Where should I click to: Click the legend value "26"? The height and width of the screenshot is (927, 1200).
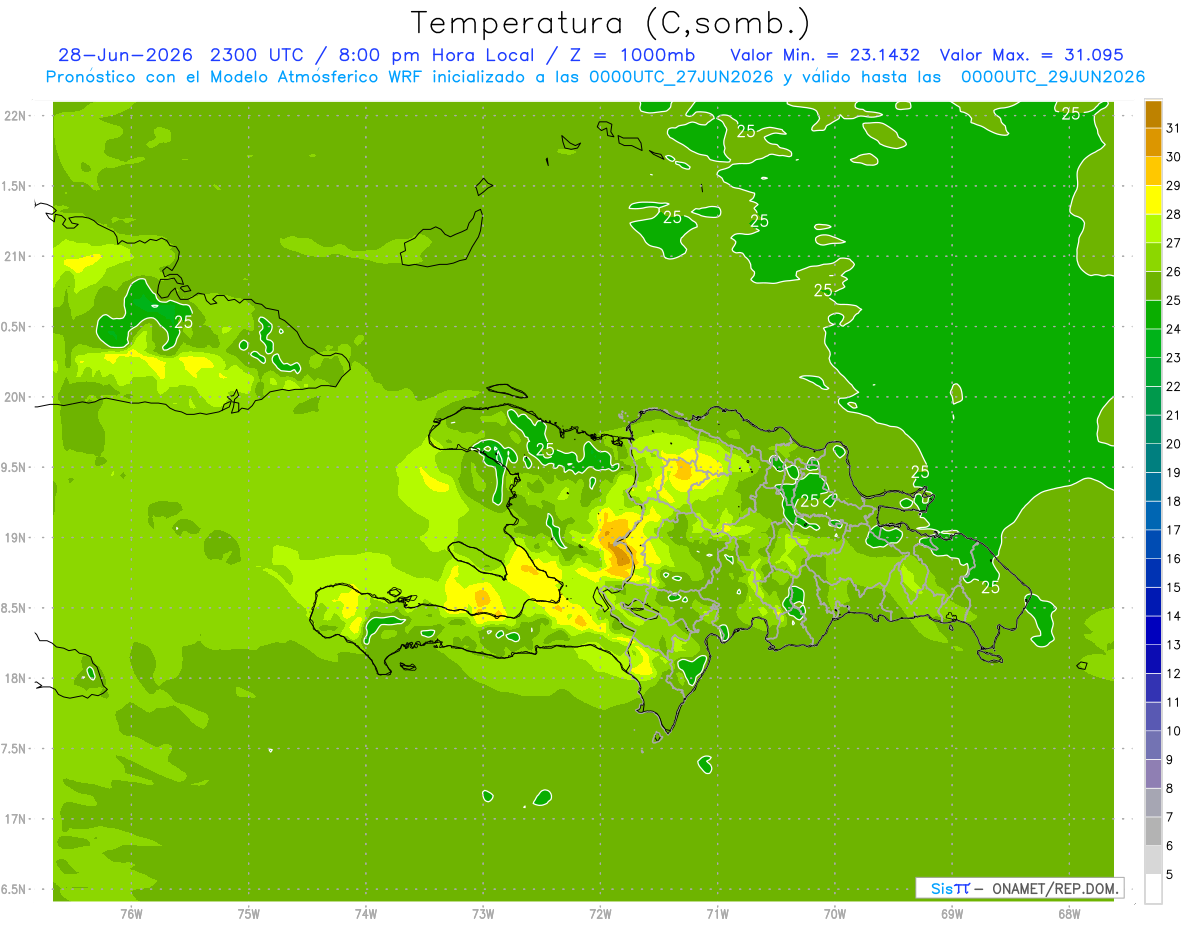click(1174, 272)
